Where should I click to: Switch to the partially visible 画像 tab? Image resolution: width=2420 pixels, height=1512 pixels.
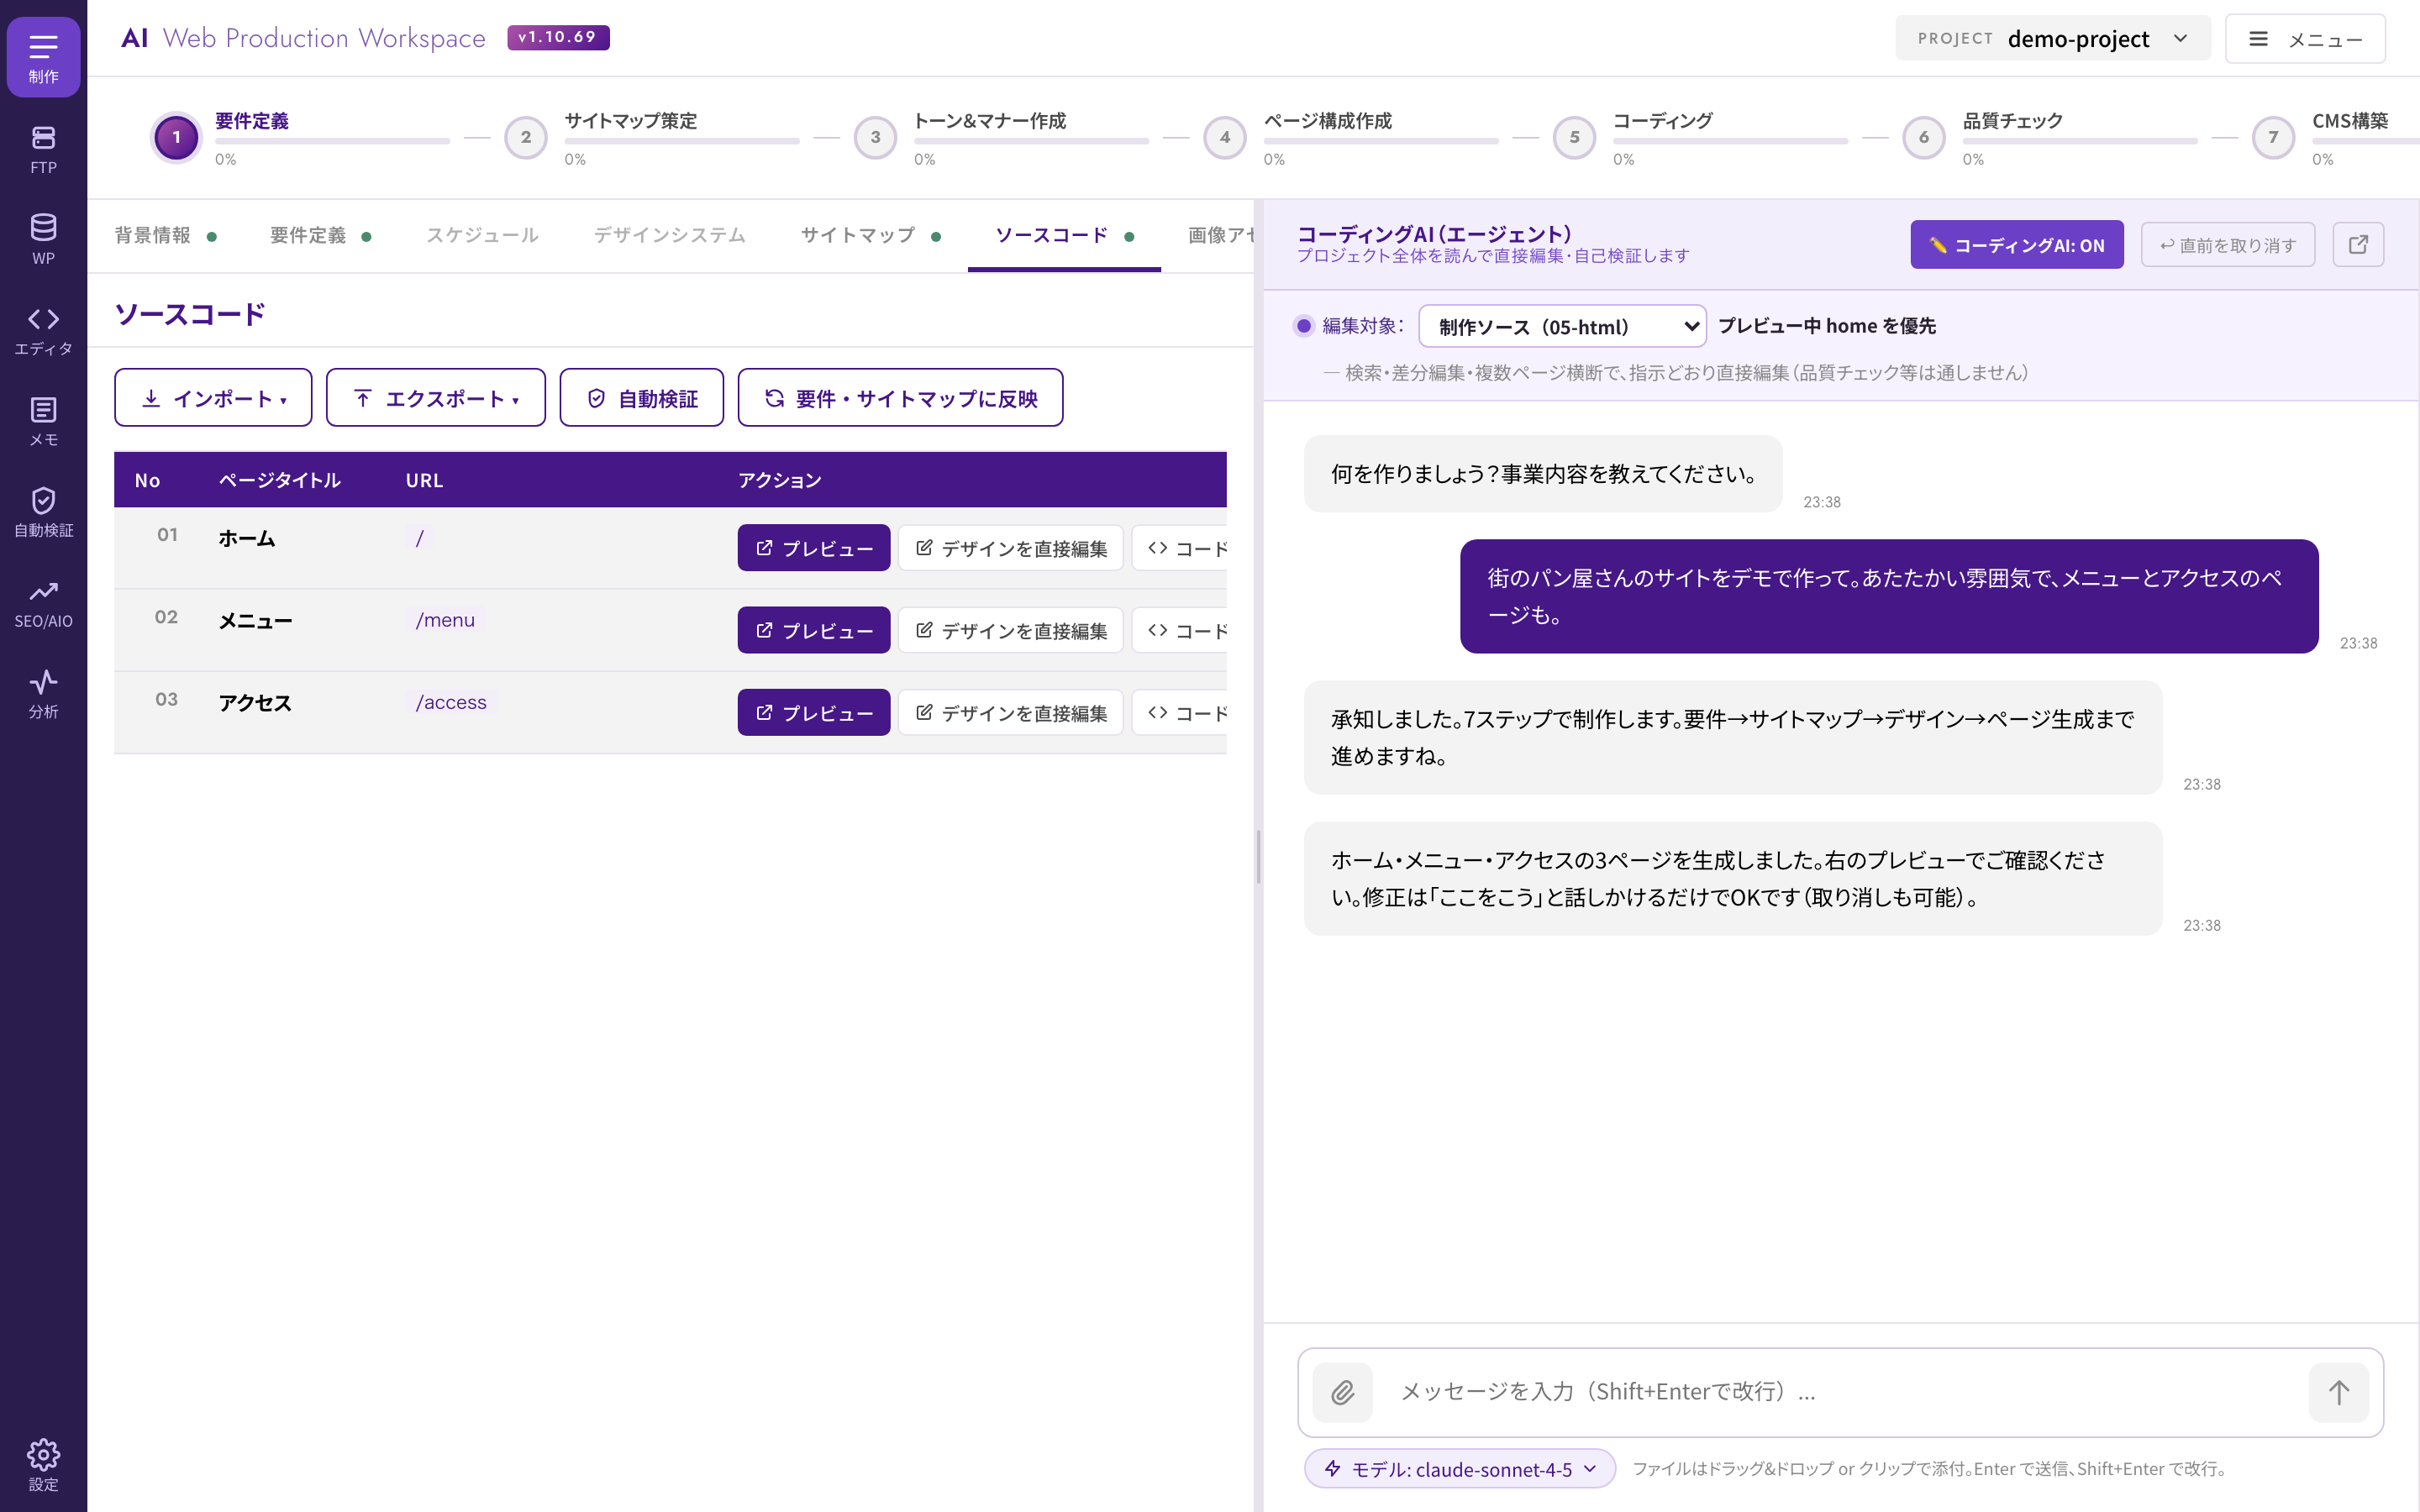click(1221, 236)
